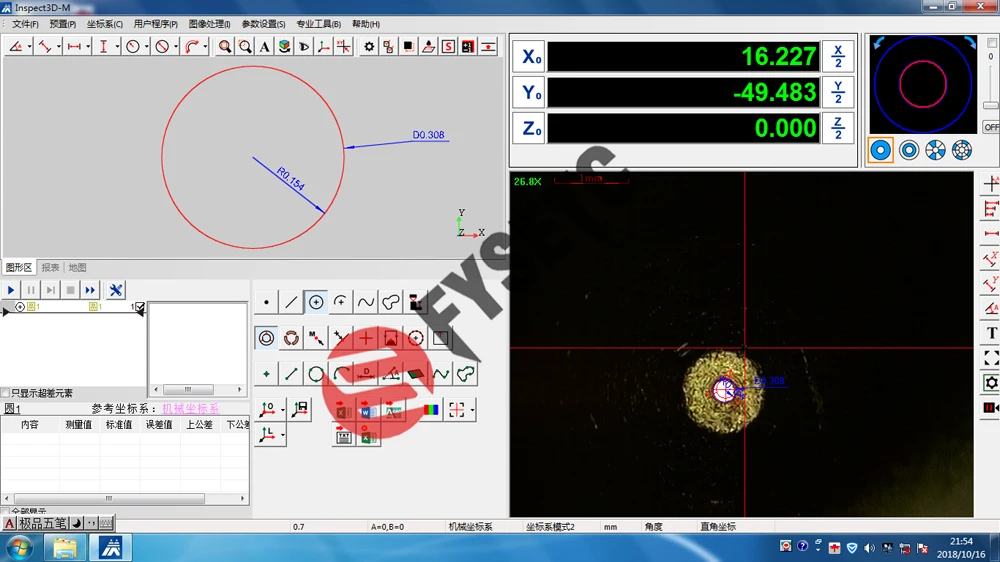Open settings gear in top toolbar
The height and width of the screenshot is (562, 1000).
point(369,47)
